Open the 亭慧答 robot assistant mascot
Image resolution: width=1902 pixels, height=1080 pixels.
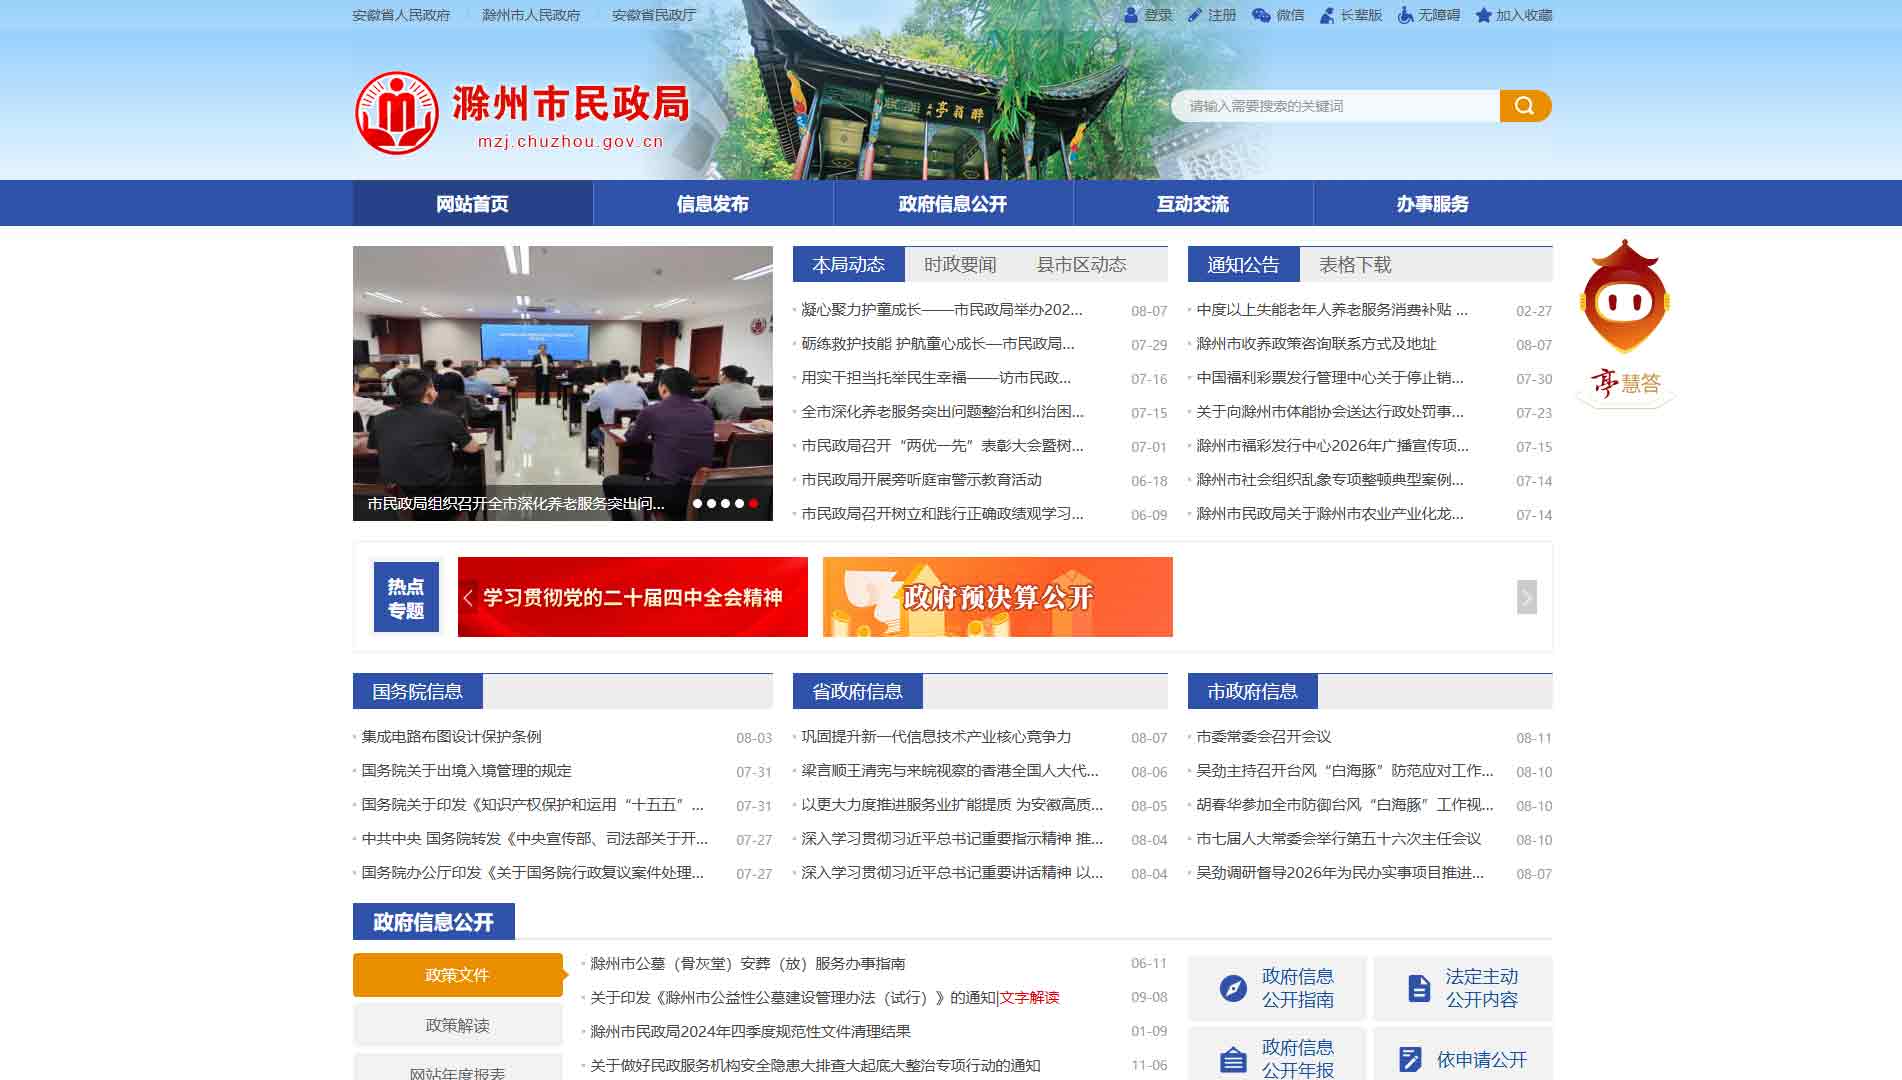[x=1625, y=322]
